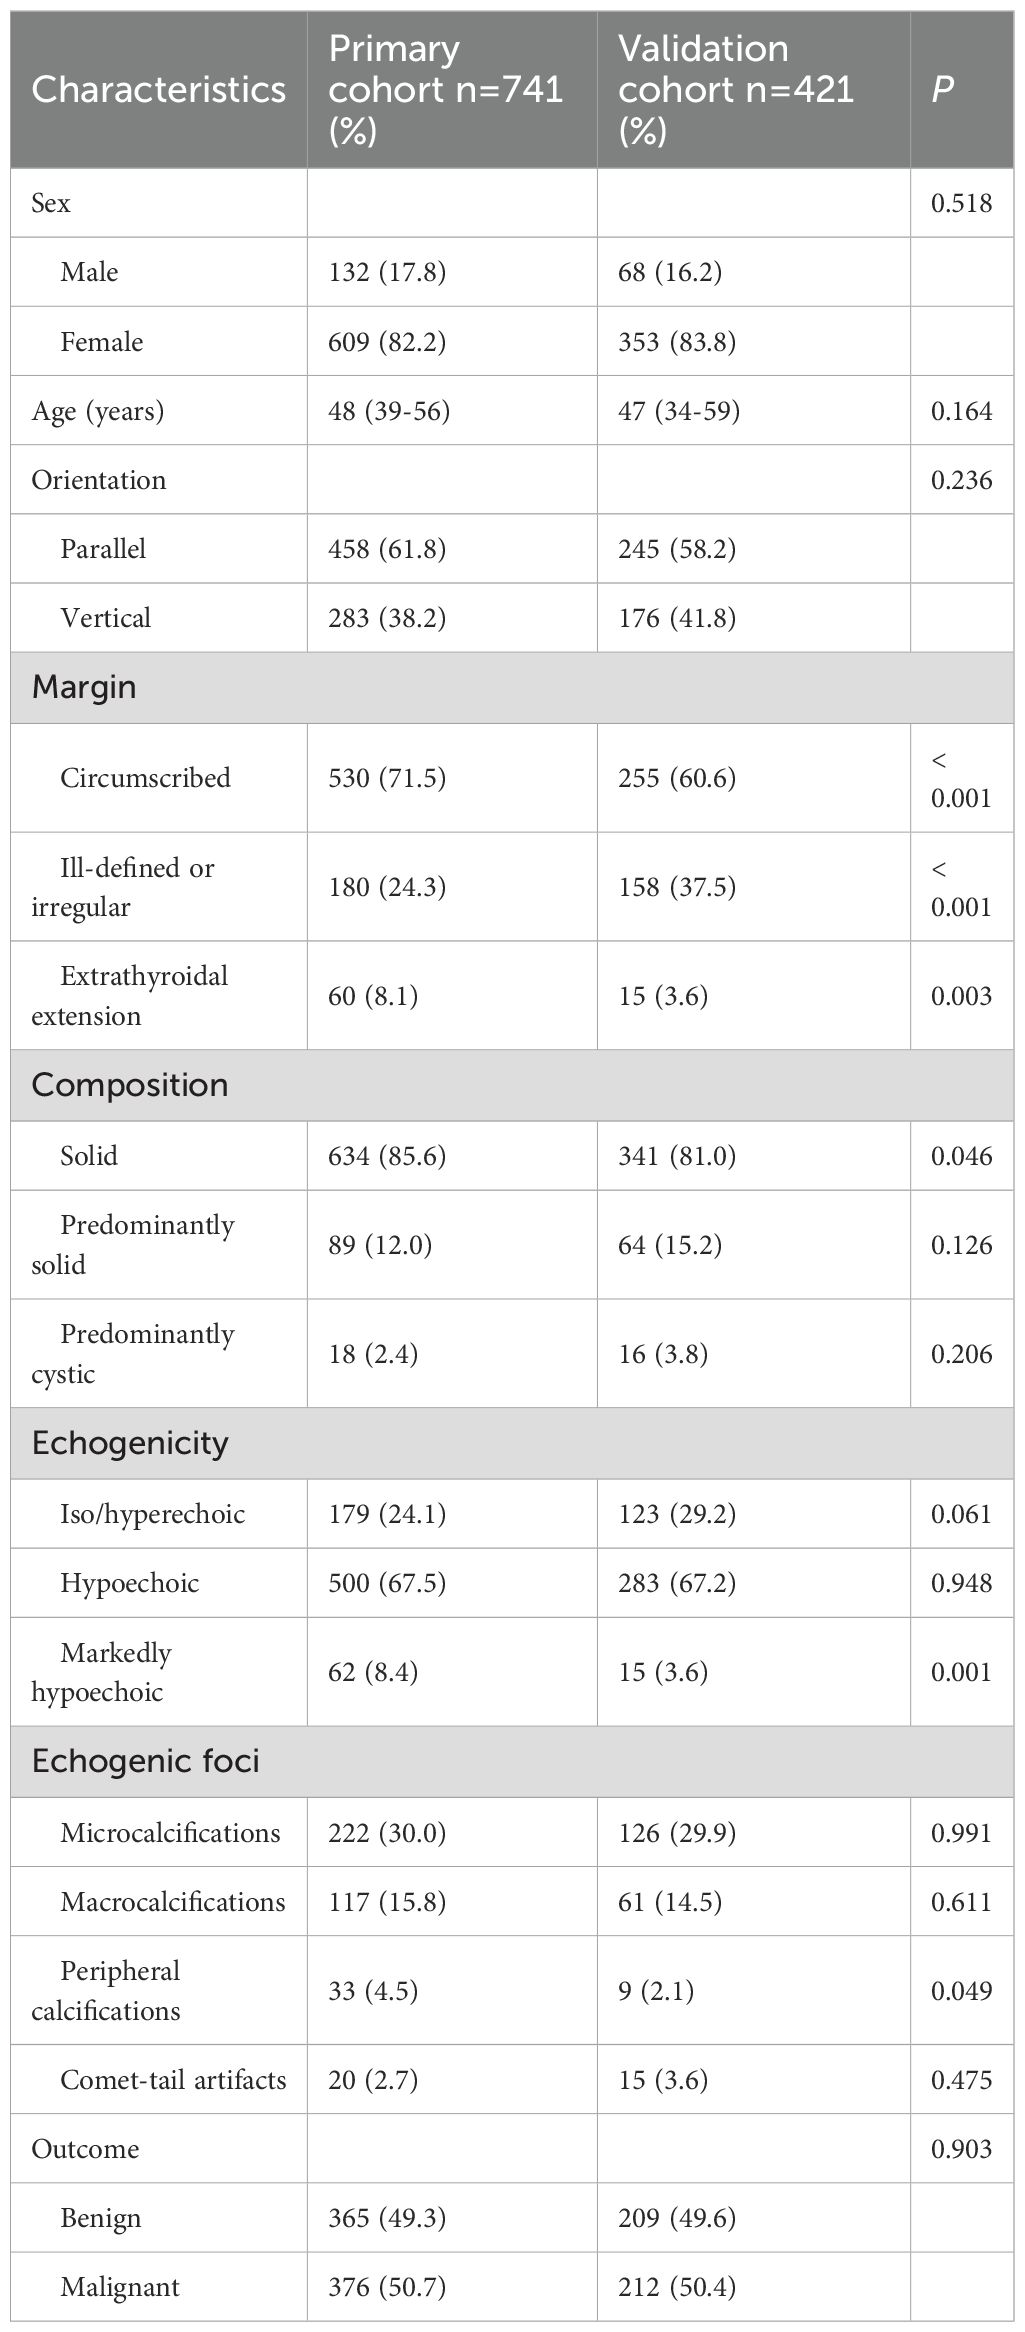The height and width of the screenshot is (2332, 1025).
Task: Select the Extrathyroidal extension P value 0.003
Action: [x=961, y=996]
